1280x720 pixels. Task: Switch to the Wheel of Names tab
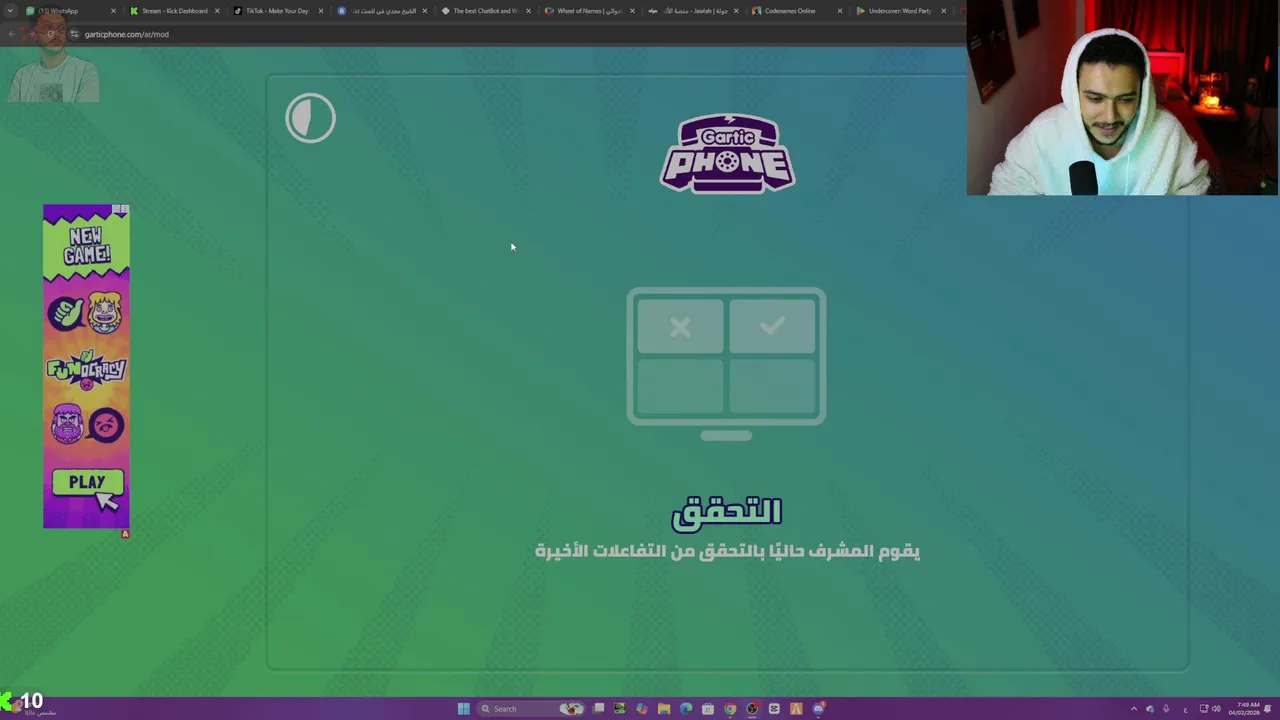[589, 11]
